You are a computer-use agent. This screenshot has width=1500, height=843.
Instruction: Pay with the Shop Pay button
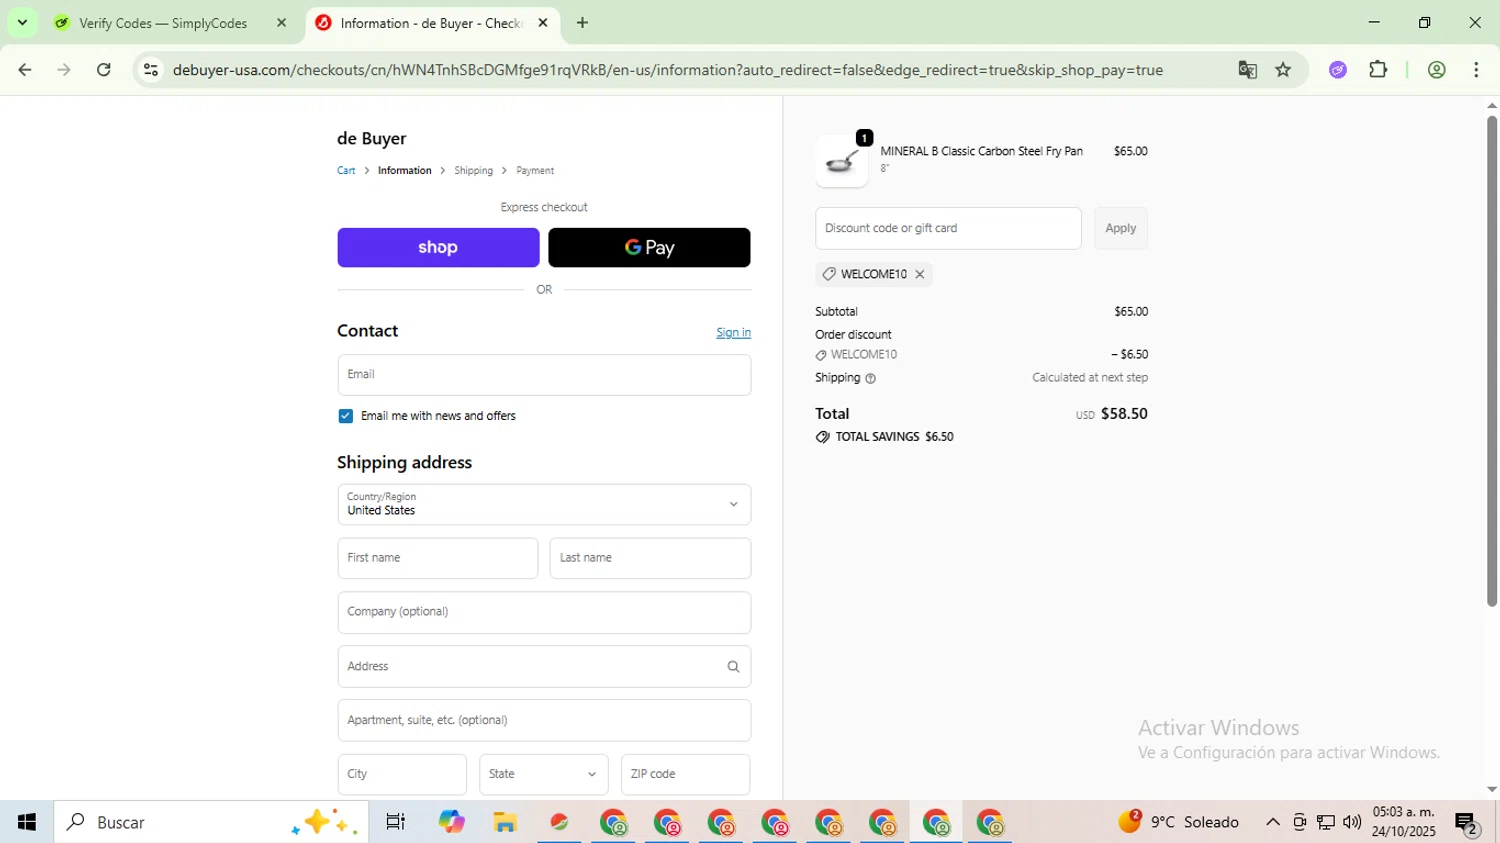[438, 248]
